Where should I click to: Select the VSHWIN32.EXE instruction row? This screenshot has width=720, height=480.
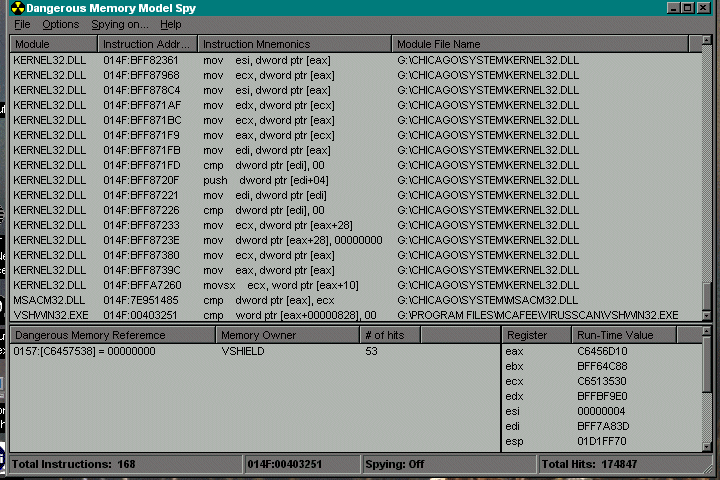356,315
